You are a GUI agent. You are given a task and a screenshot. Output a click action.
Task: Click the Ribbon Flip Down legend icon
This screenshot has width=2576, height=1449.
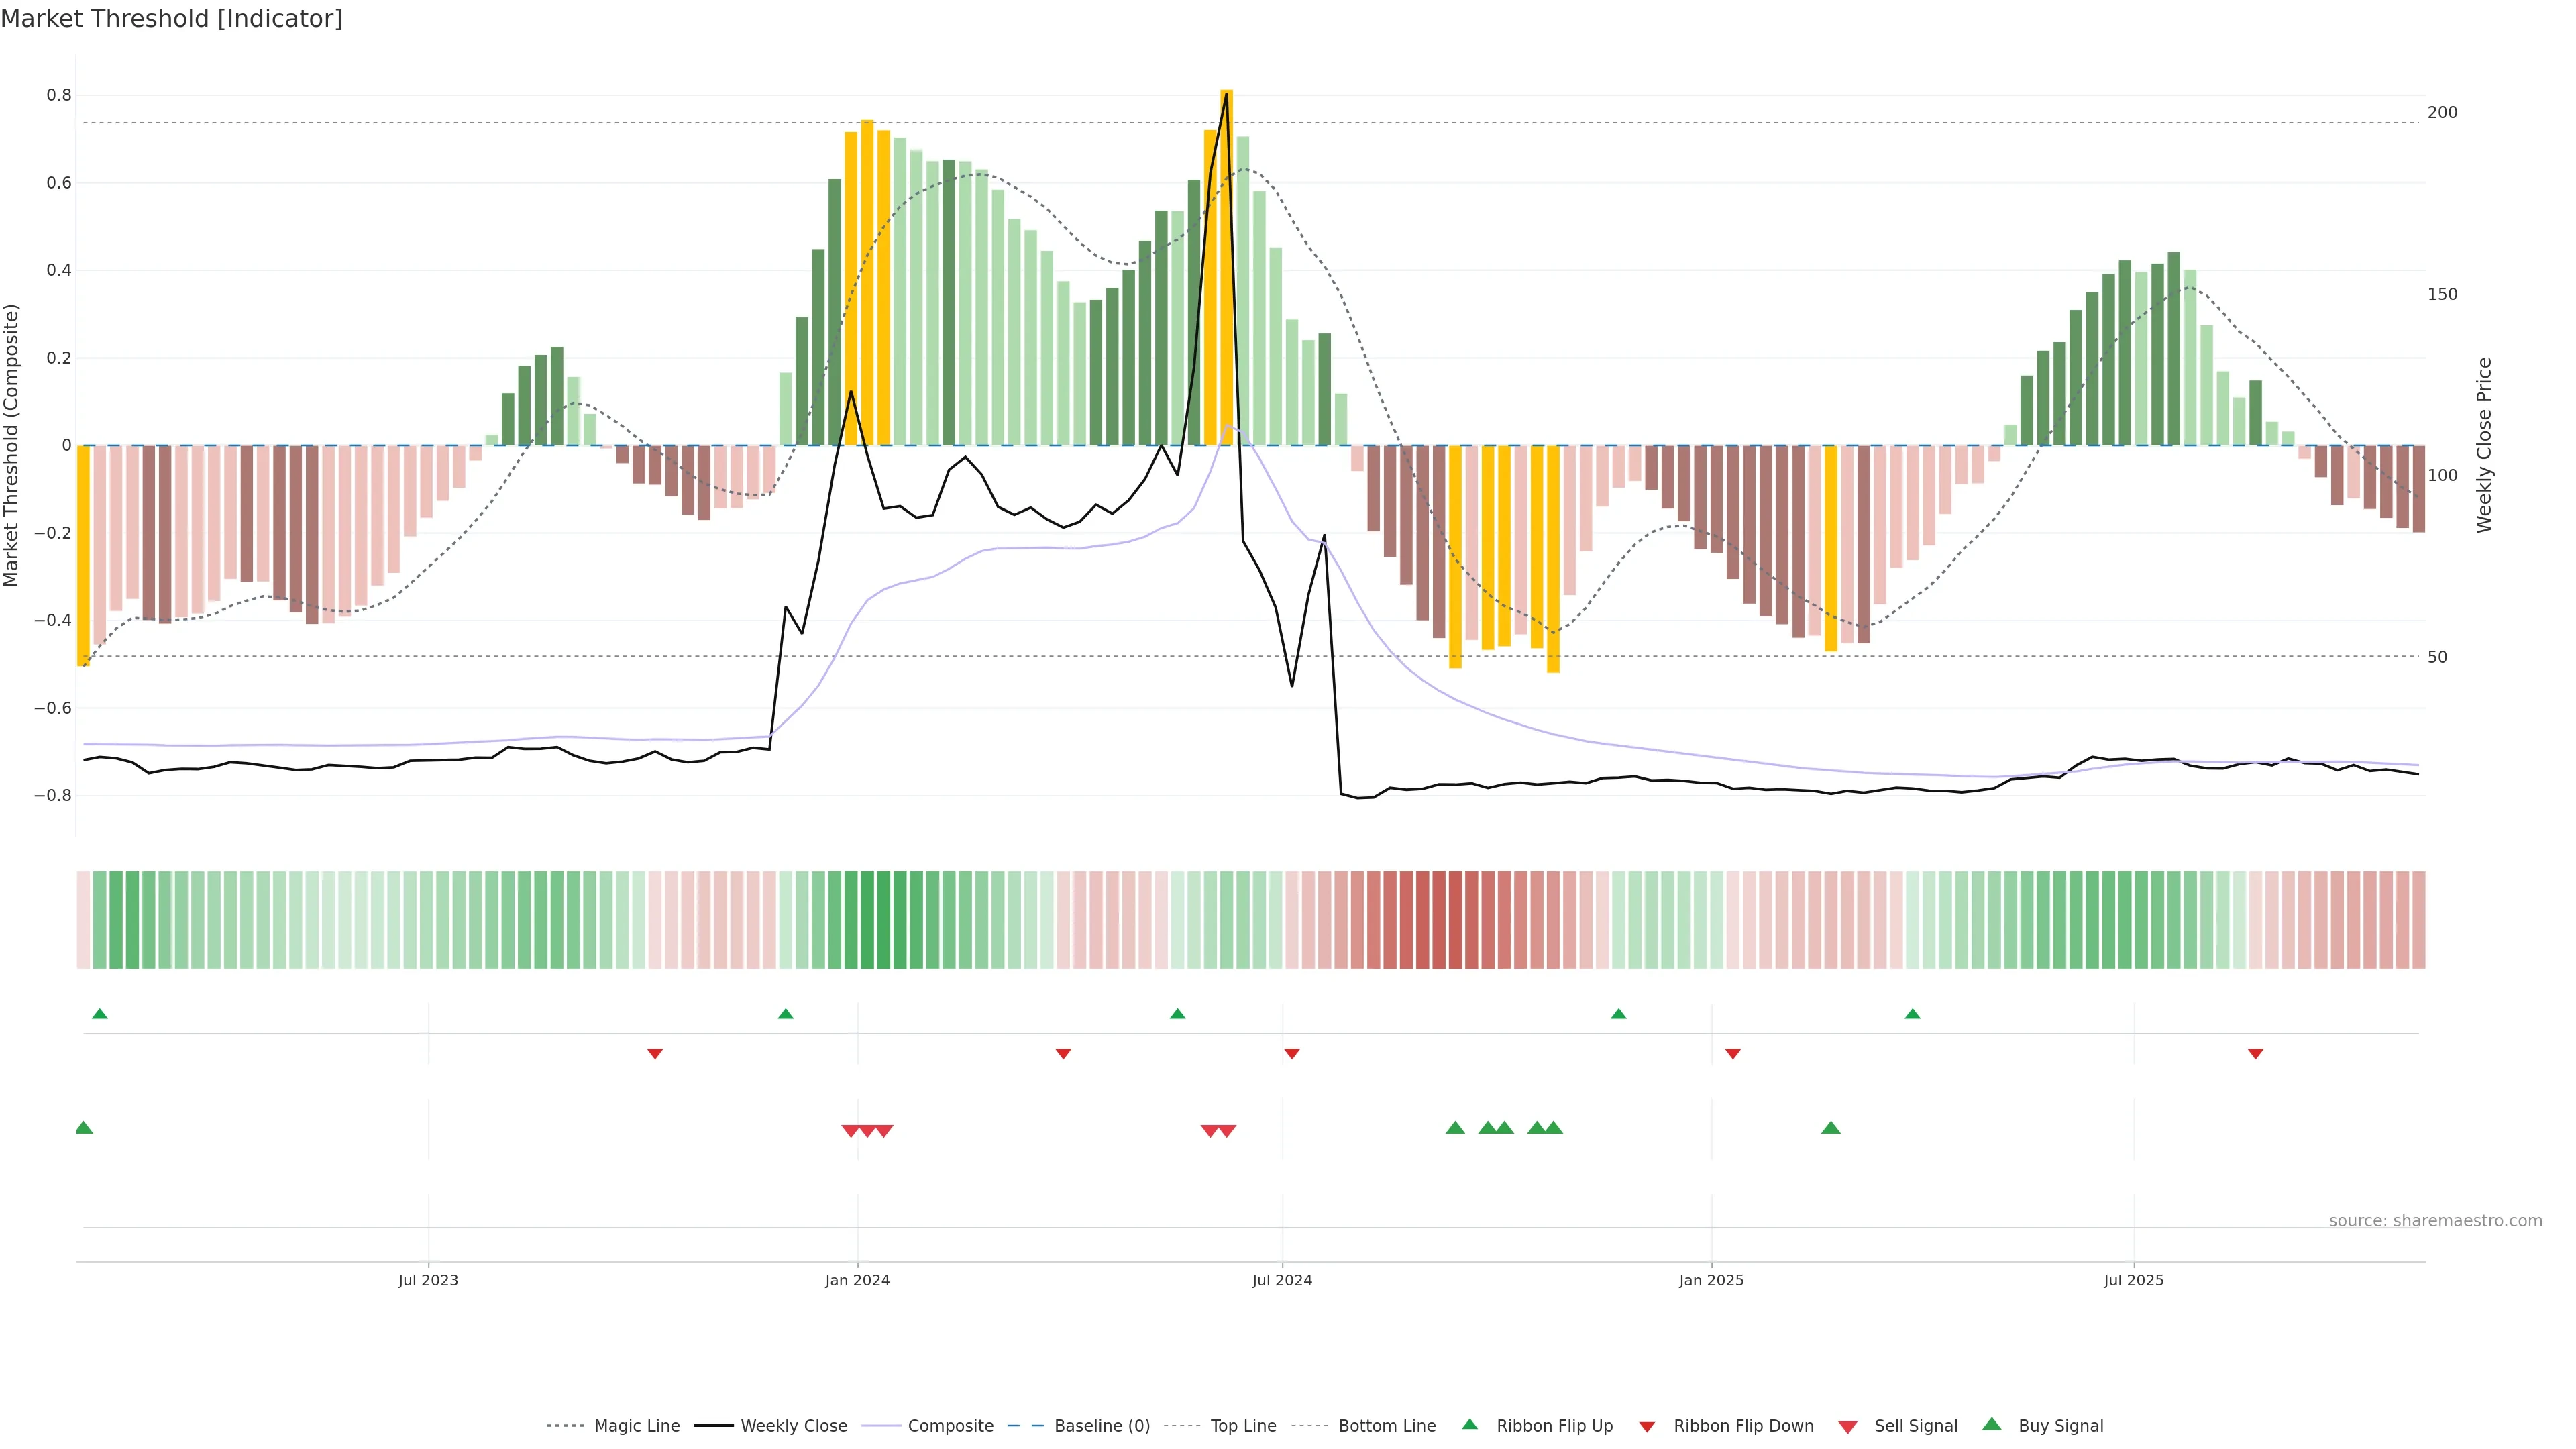(x=1647, y=1427)
